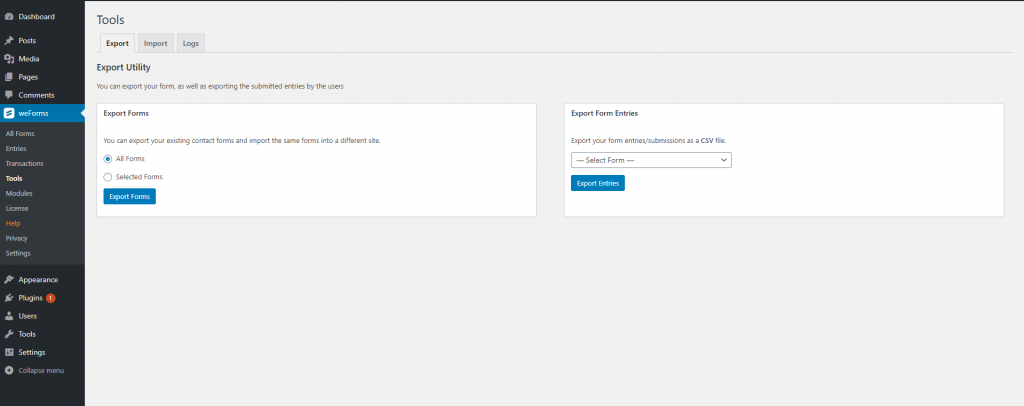Go to Entries in weForms submenu
Viewport: 1024px width, 406px height.
(16, 148)
